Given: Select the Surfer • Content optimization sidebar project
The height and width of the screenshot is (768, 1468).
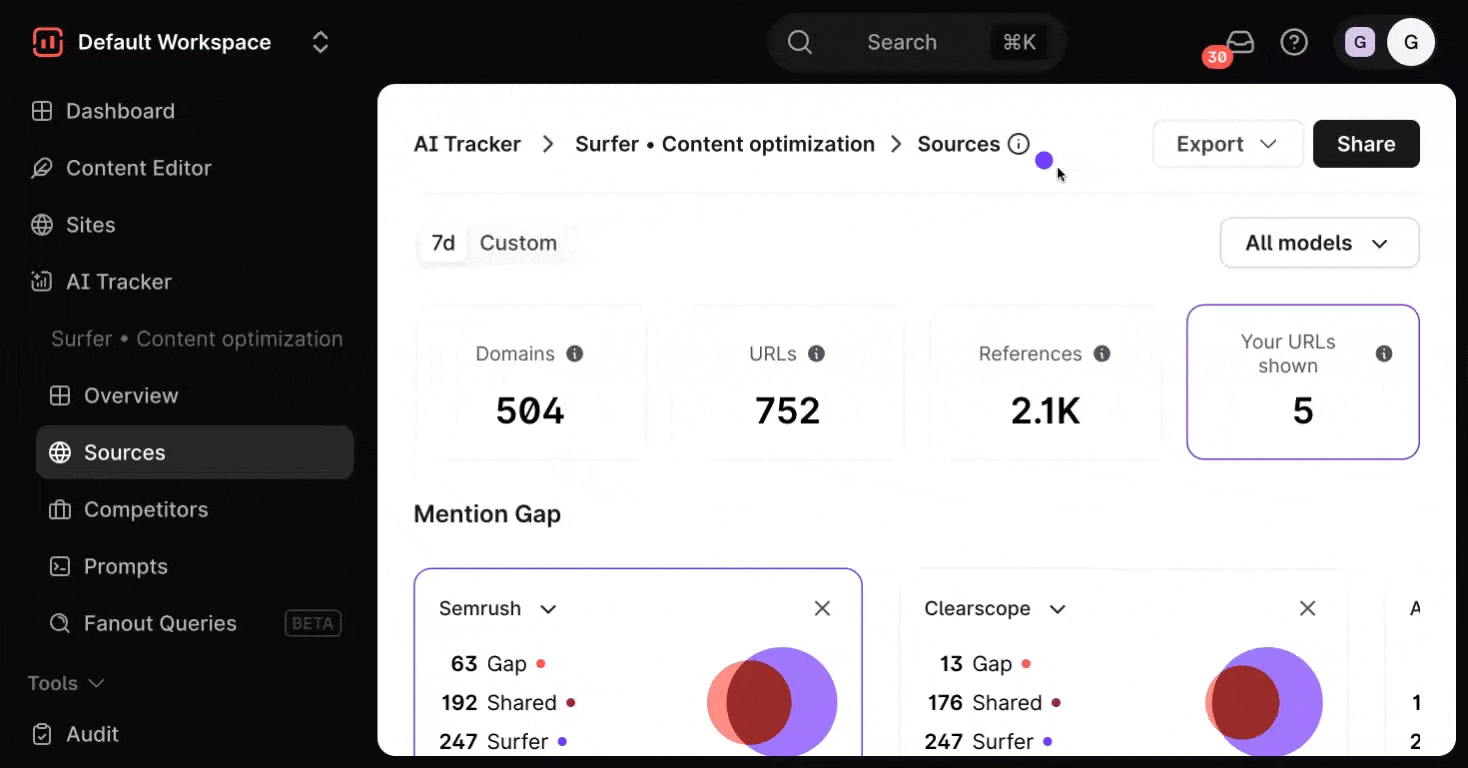Looking at the screenshot, I should pos(197,339).
